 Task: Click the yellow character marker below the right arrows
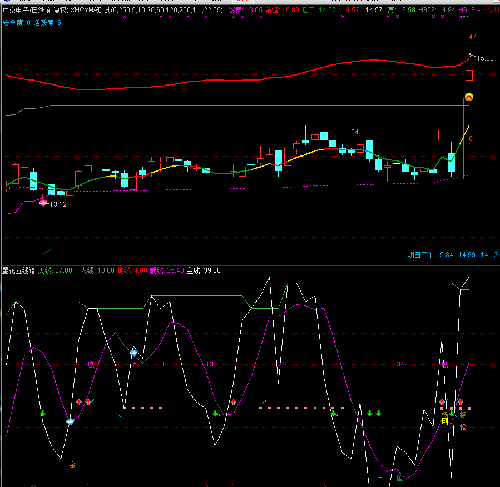pyautogui.click(x=445, y=421)
